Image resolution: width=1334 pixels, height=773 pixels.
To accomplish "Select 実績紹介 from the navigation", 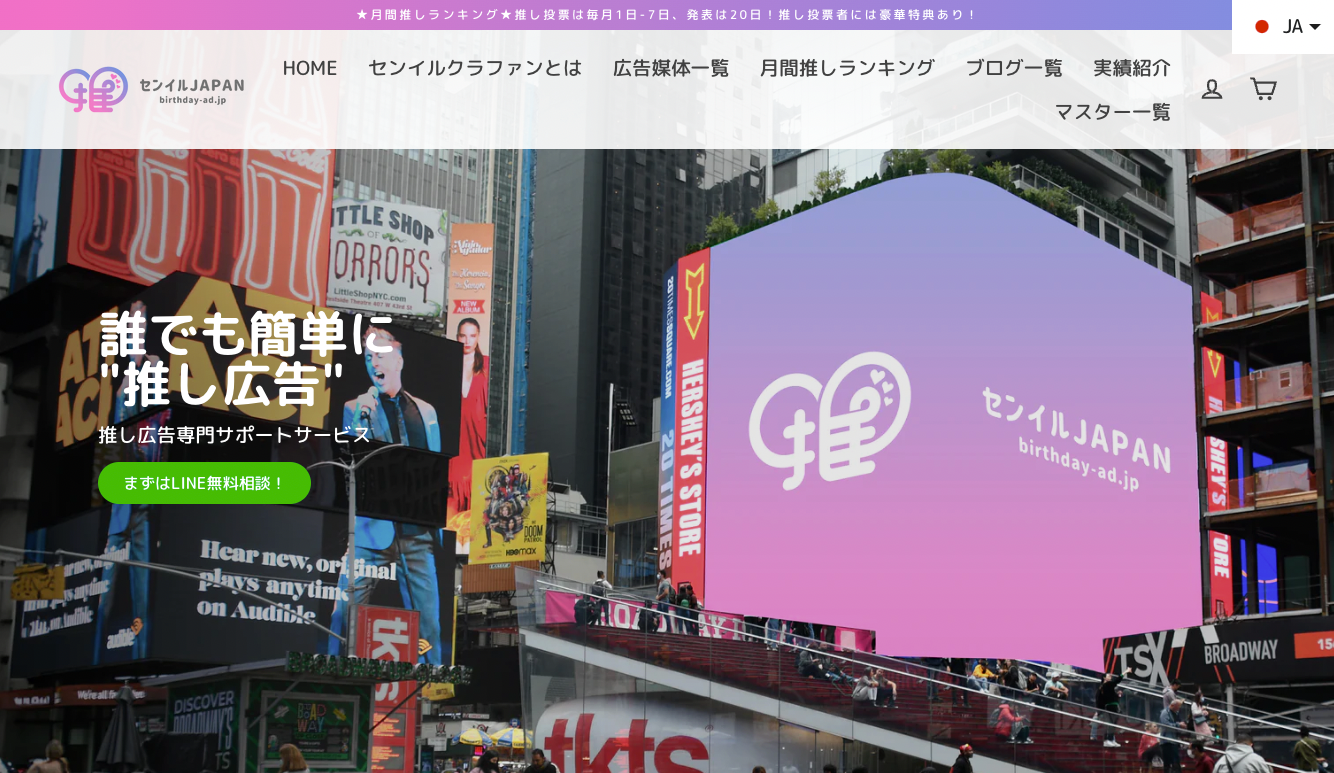I will (1131, 68).
